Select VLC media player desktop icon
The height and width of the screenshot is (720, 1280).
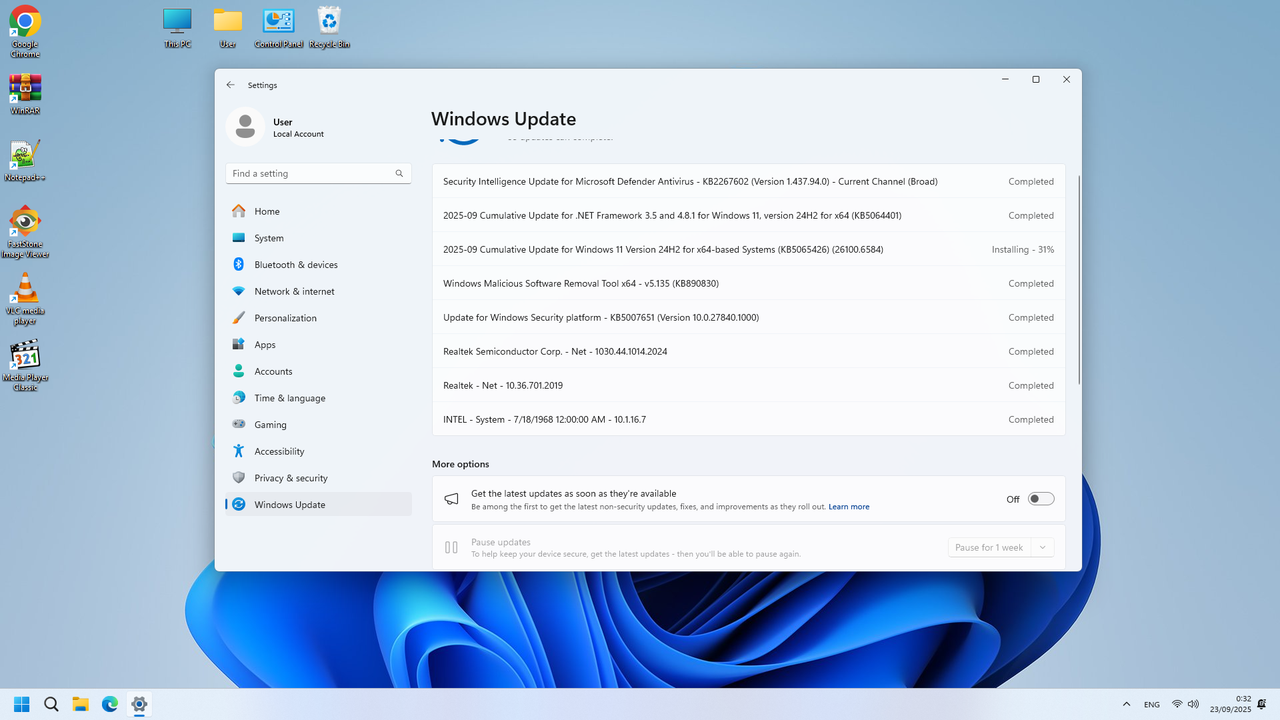point(25,300)
